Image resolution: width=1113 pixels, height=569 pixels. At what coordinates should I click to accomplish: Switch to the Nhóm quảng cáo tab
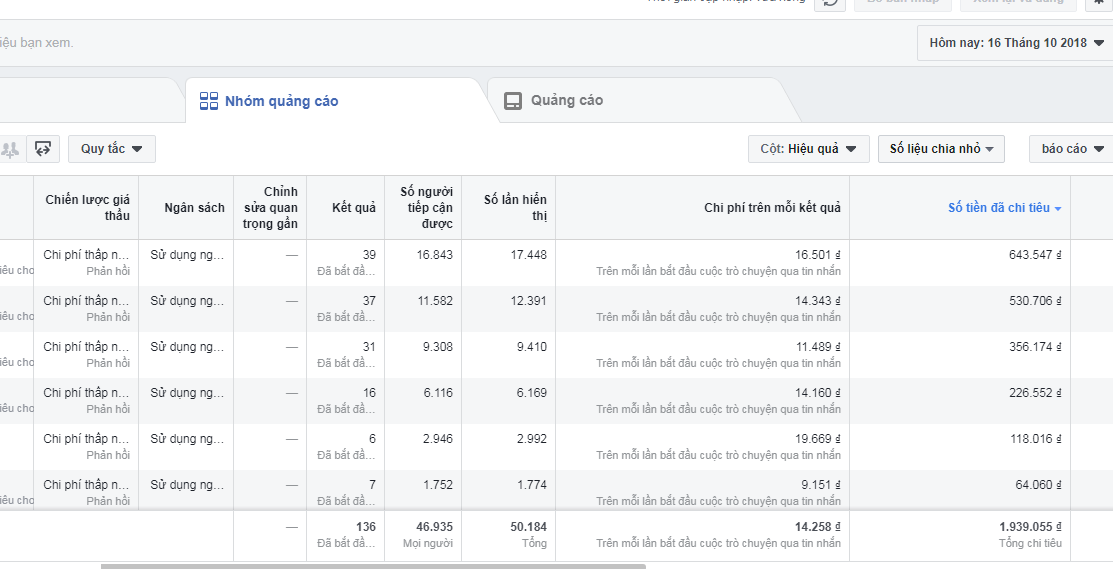point(270,101)
